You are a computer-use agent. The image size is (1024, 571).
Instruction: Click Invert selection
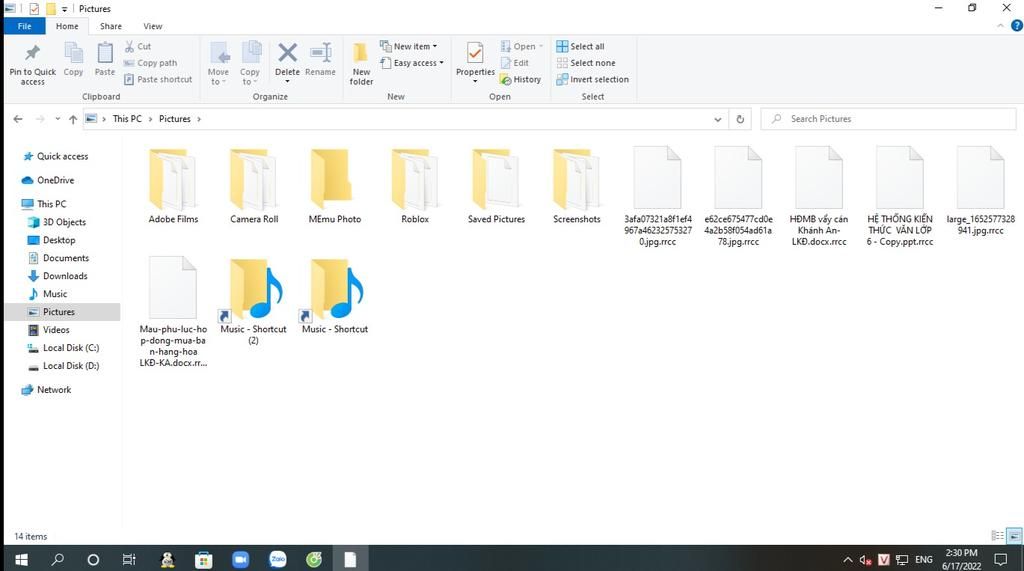(x=592, y=79)
